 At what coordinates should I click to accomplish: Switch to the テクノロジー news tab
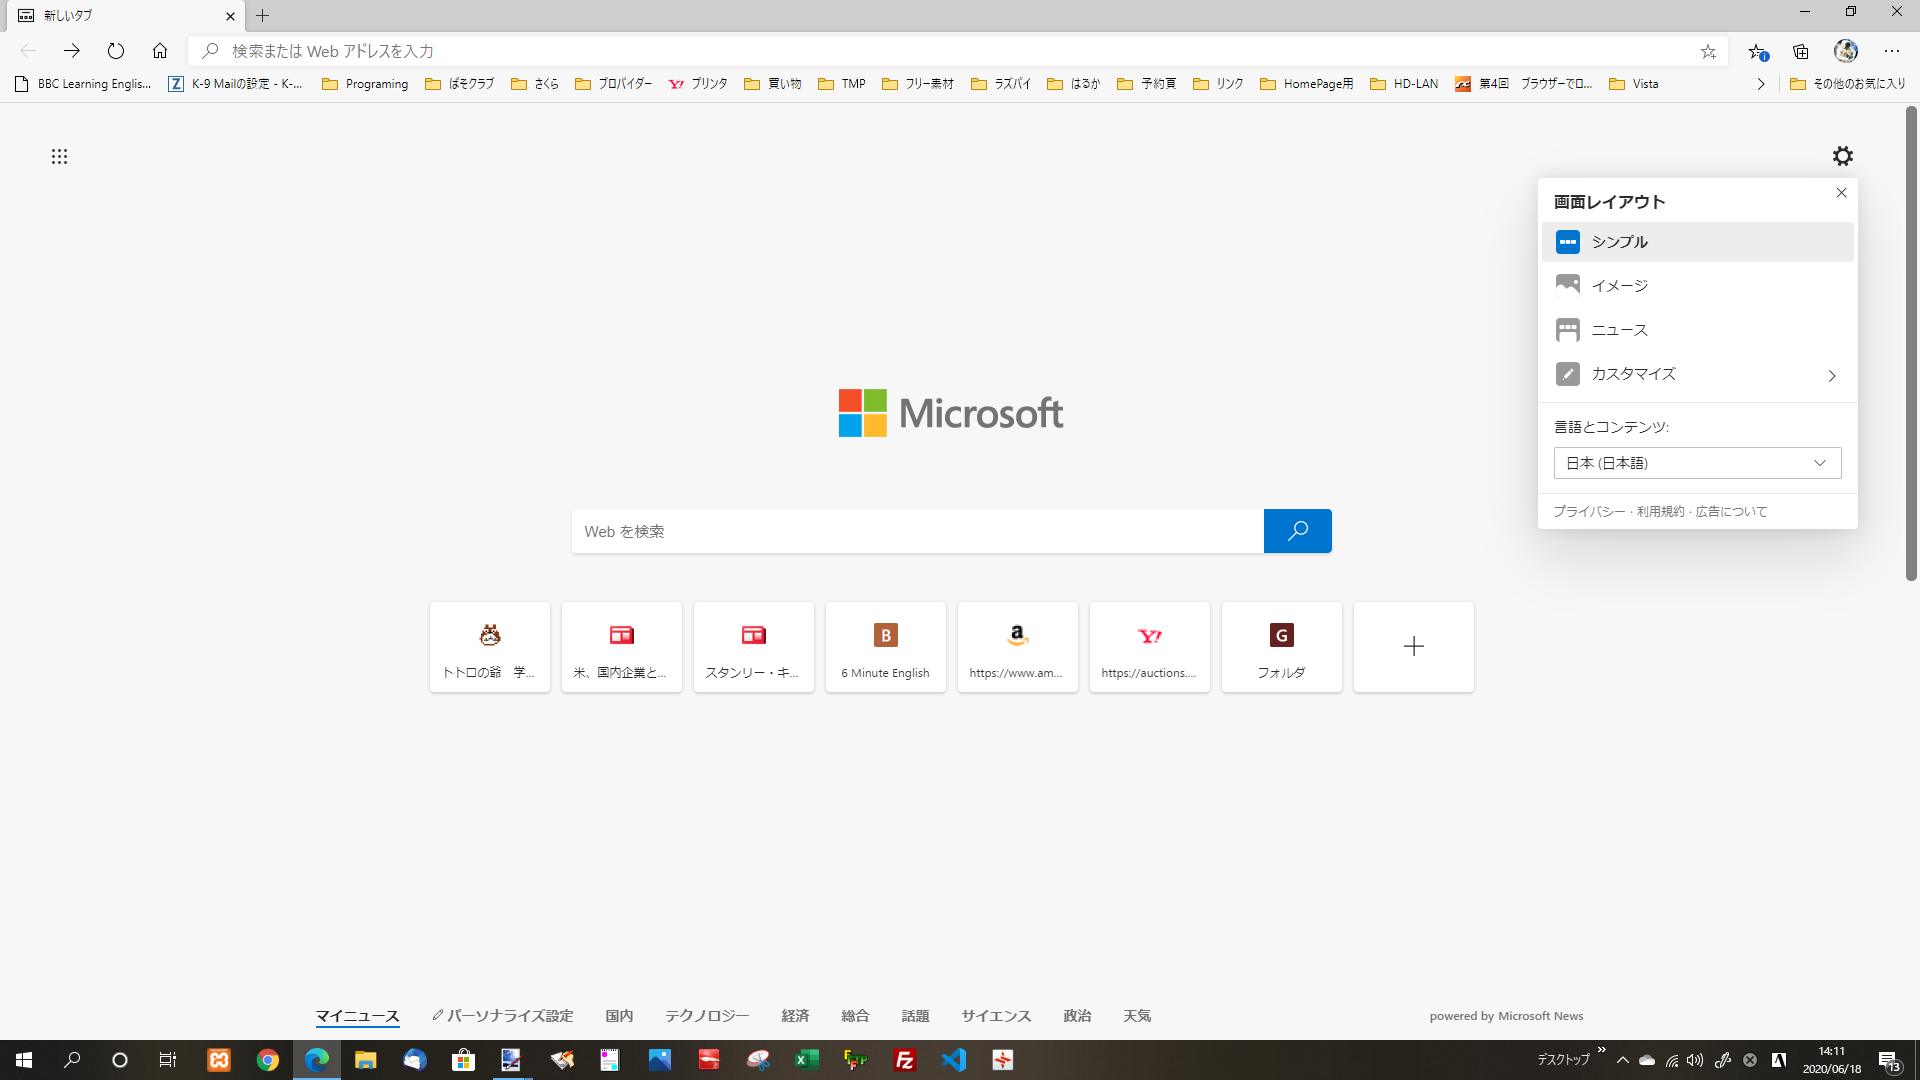(x=707, y=1016)
